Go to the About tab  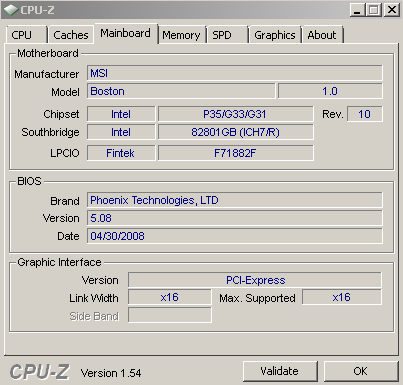click(322, 35)
